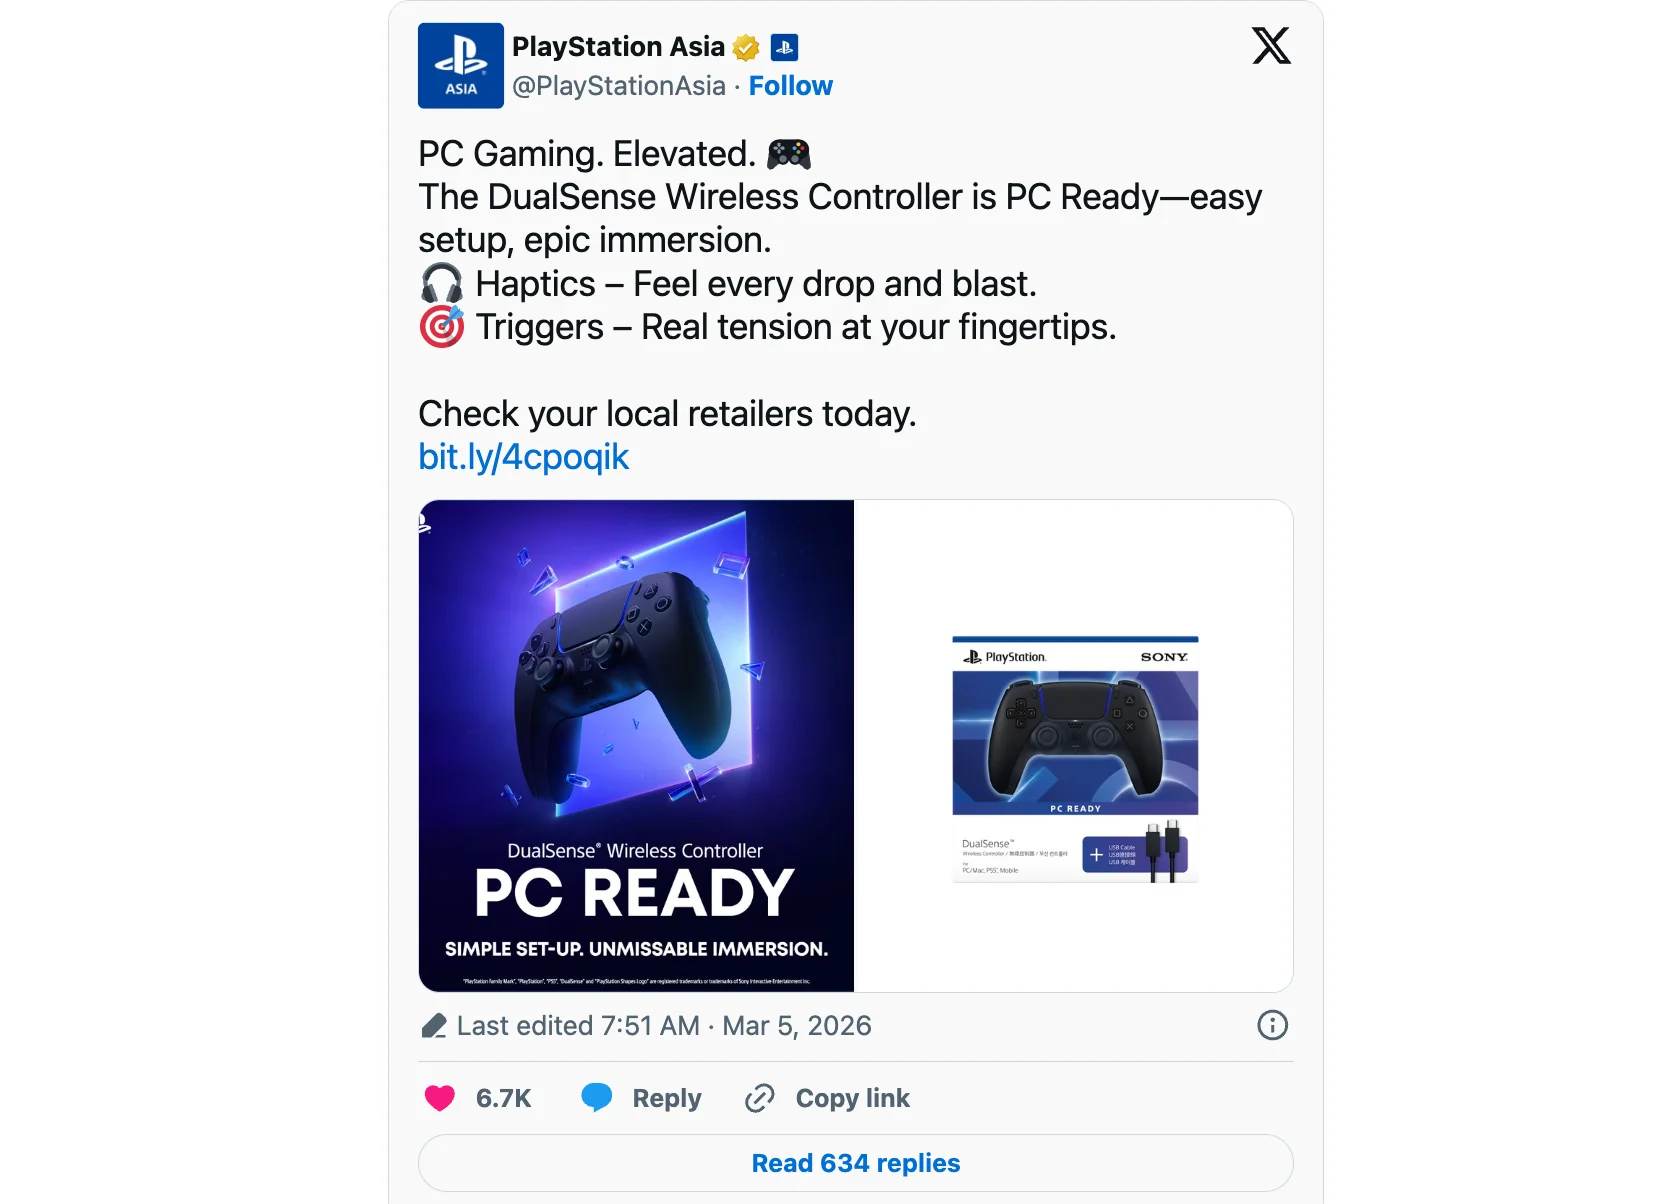Screen dimensions: 1662x1204
Task: Click the blue PlayStation affiliate badge
Action: [x=785, y=47]
